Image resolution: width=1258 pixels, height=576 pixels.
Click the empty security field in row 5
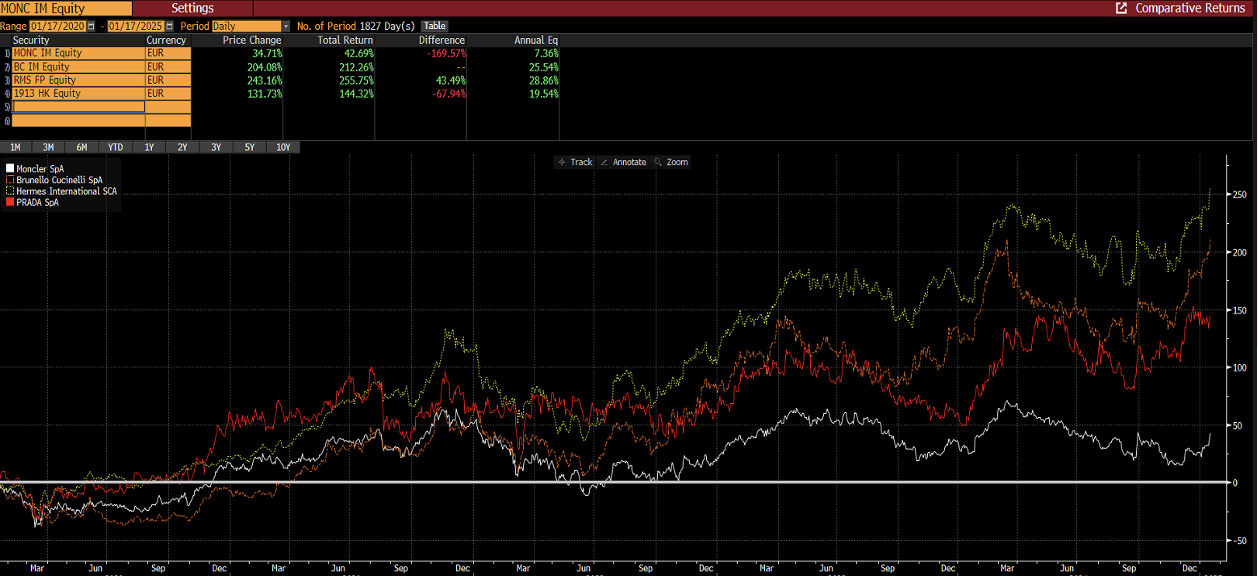coord(78,106)
